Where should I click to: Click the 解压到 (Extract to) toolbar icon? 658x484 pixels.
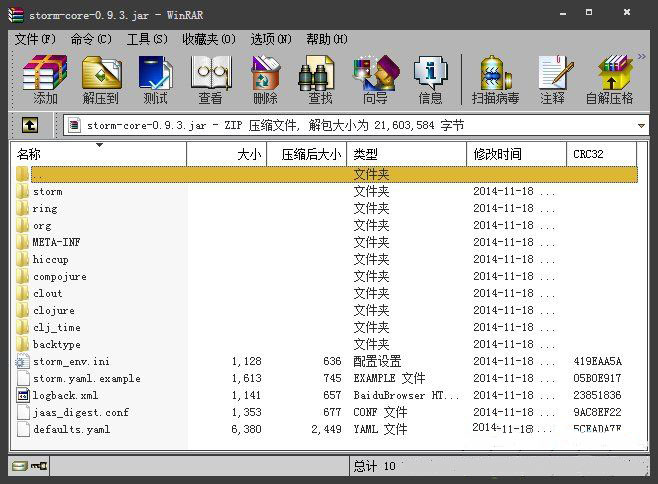(101, 80)
